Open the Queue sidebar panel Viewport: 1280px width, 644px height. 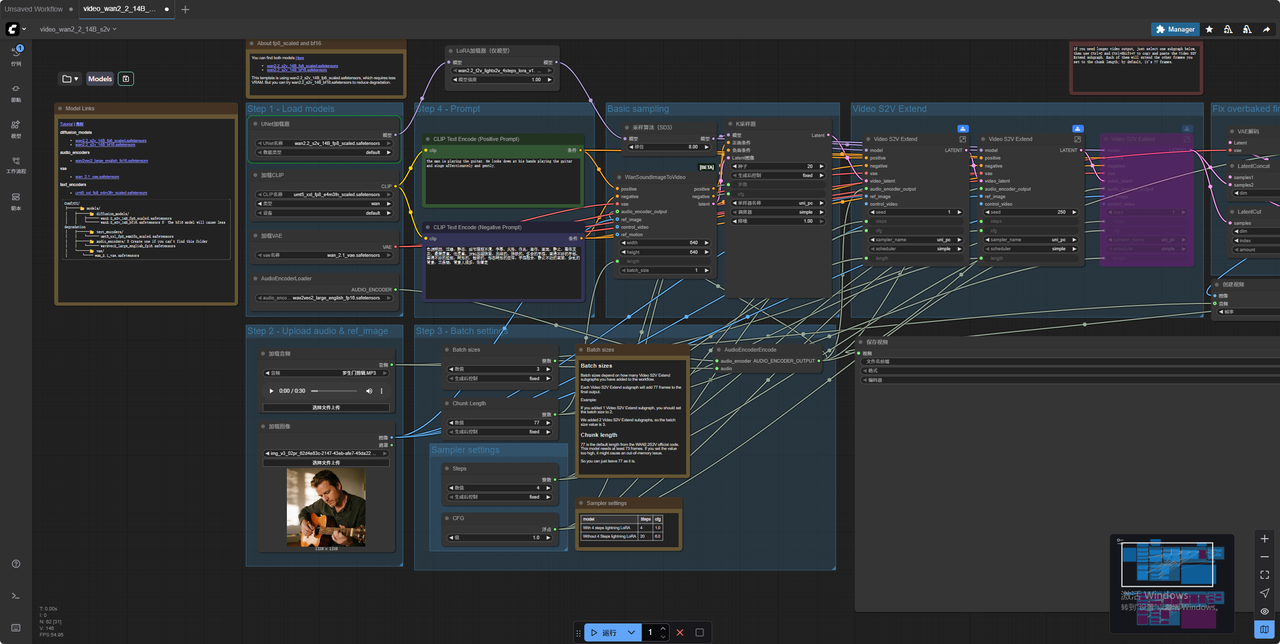tap(16, 54)
